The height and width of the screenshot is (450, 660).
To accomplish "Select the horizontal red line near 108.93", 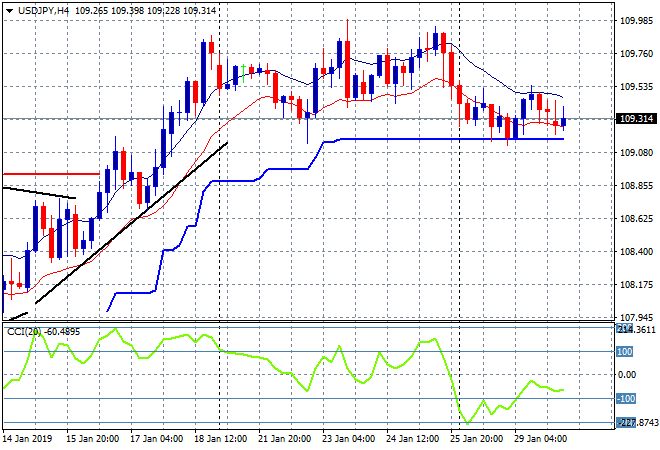I will coord(51,173).
